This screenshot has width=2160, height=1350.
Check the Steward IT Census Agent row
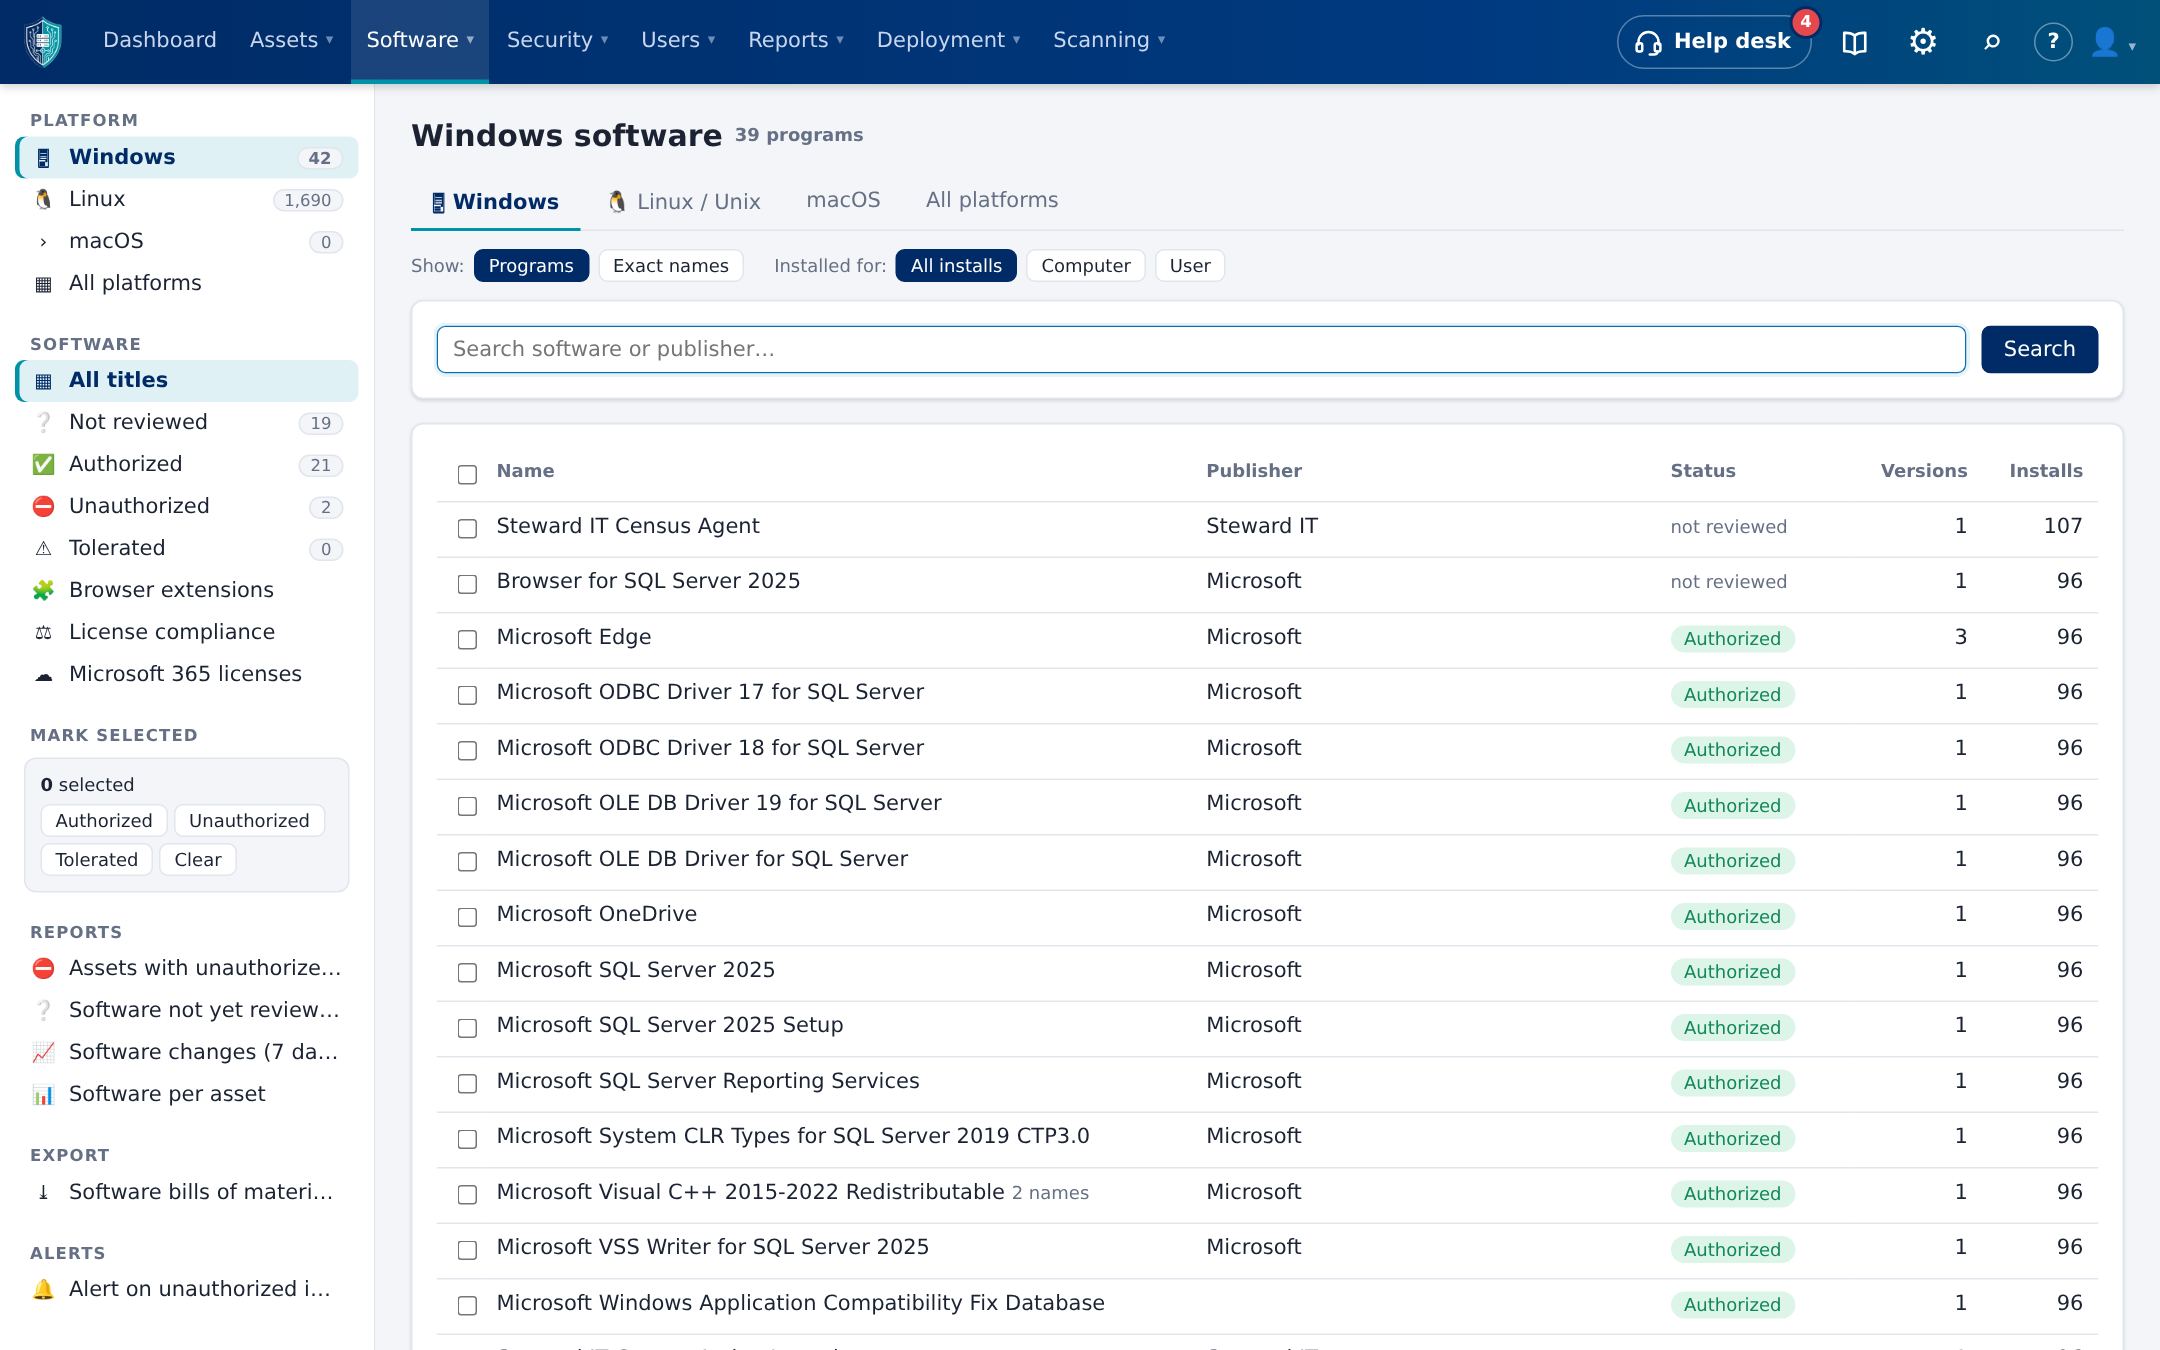pyautogui.click(x=467, y=528)
